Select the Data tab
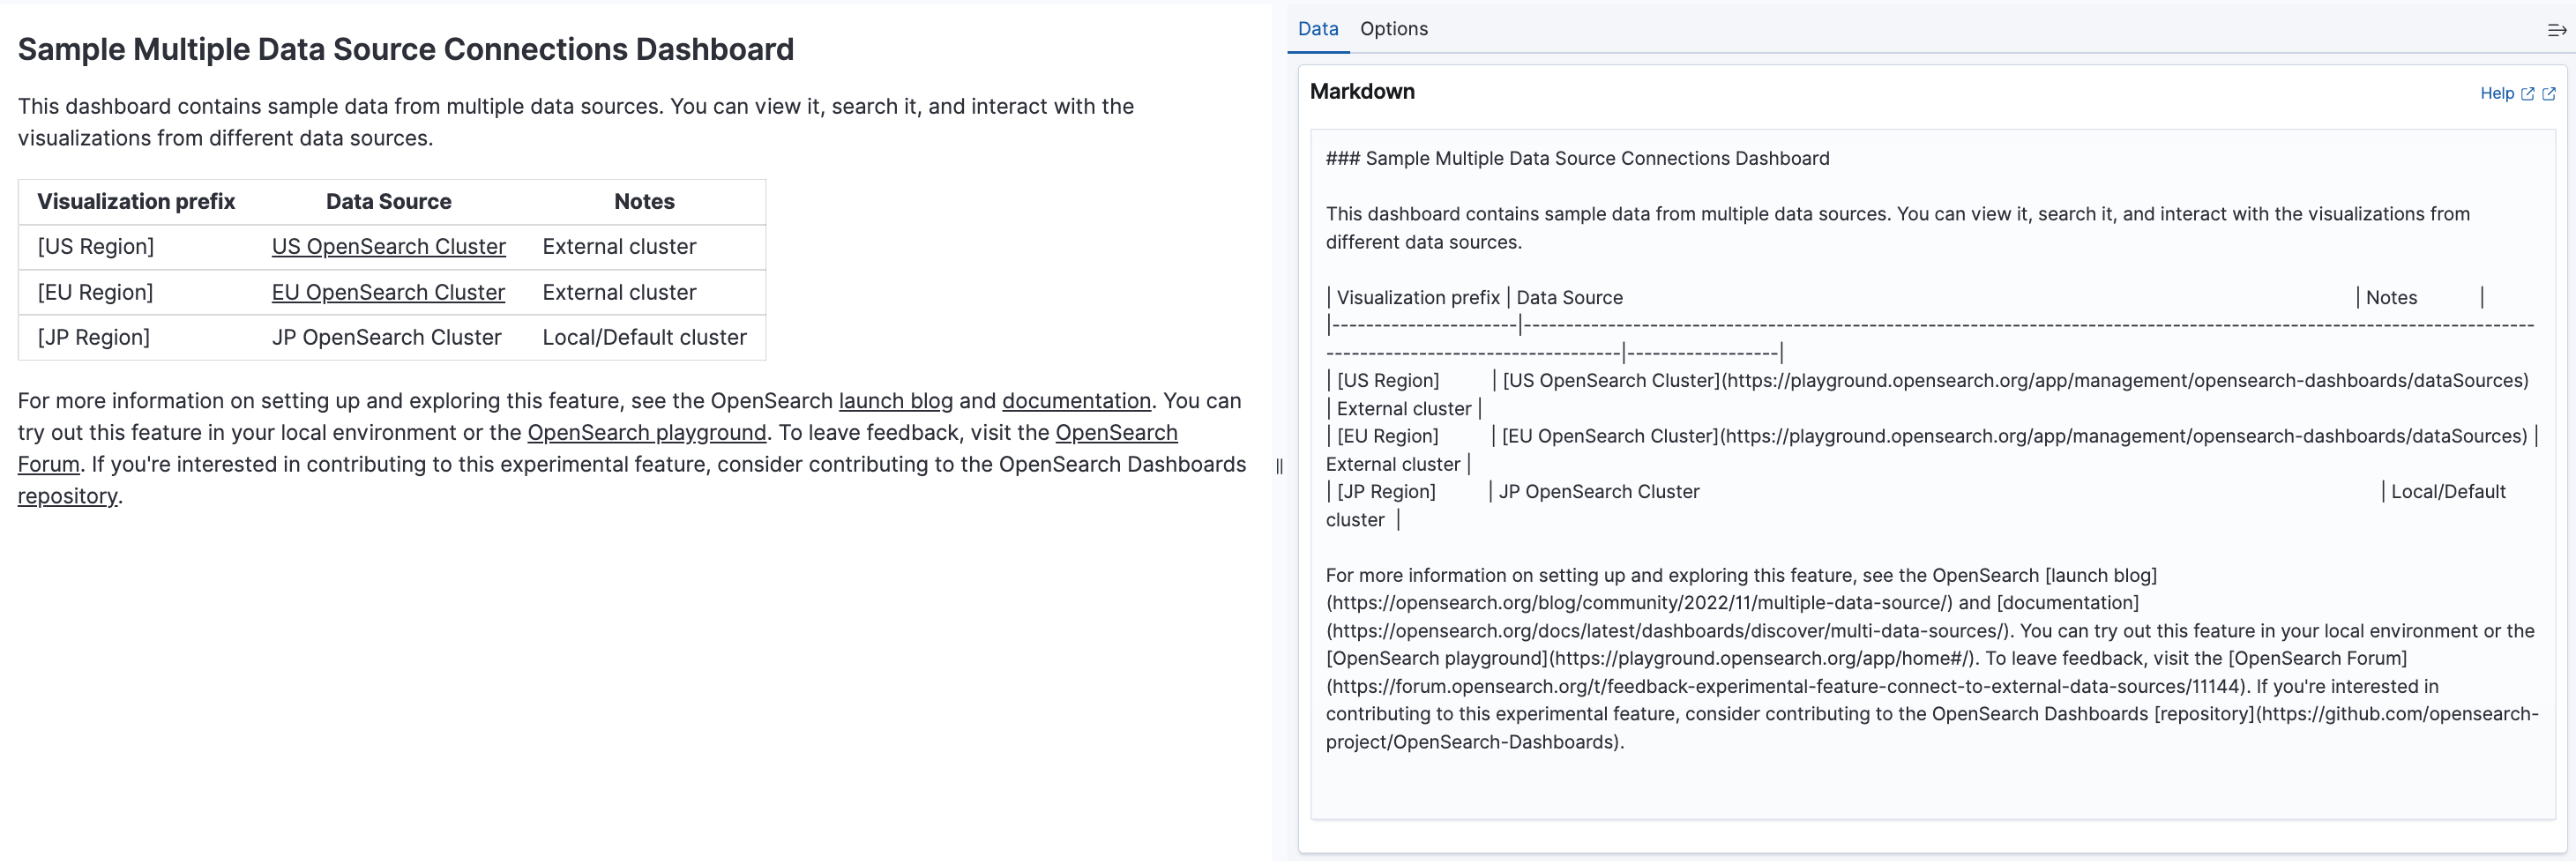The image size is (2576, 864). [1317, 28]
